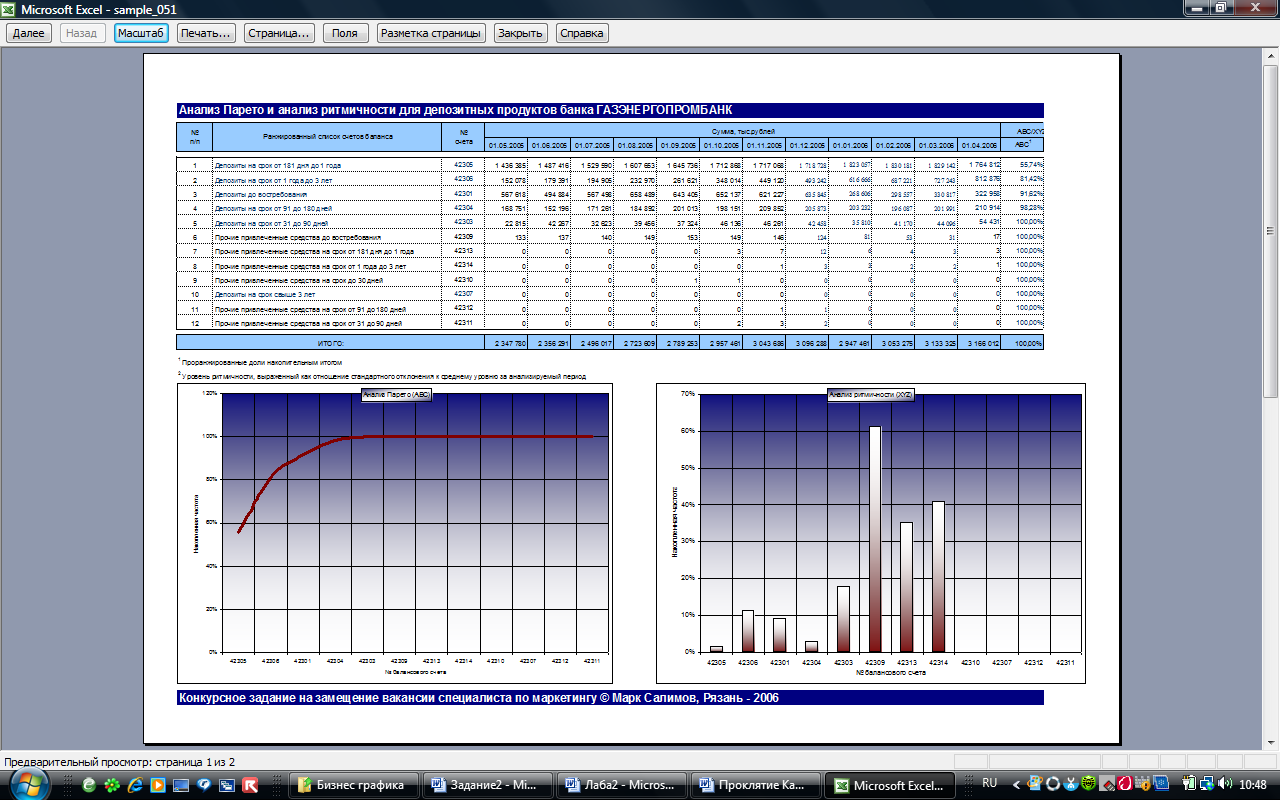Close print preview with Закрыть
This screenshot has height=800, width=1280.
(x=521, y=33)
